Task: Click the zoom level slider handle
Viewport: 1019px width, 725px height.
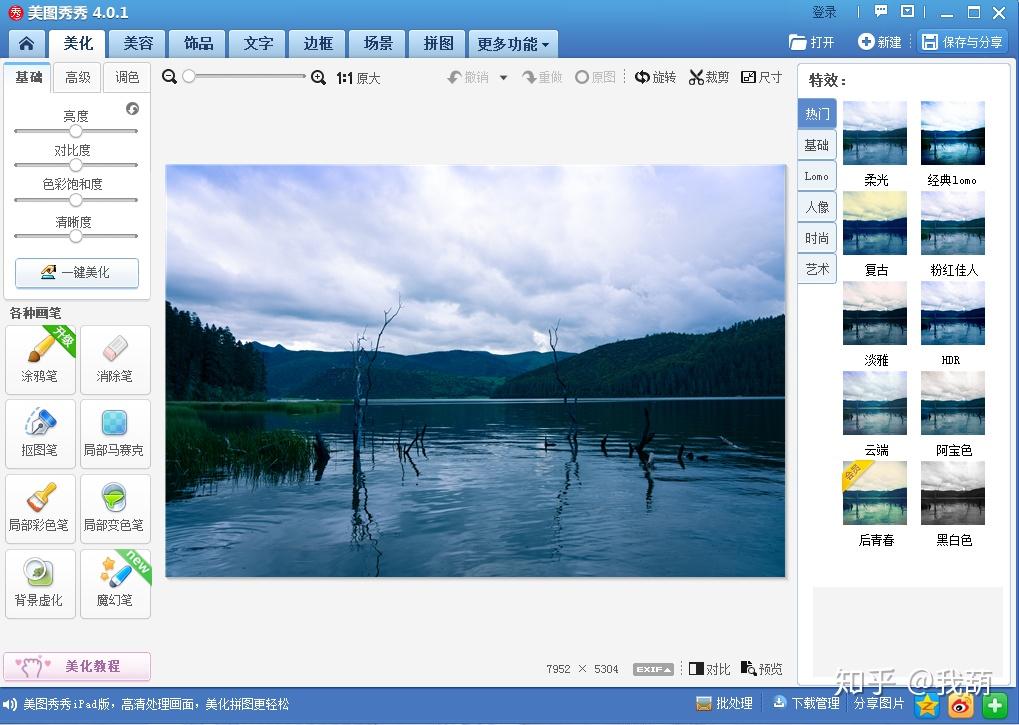Action: 189,77
